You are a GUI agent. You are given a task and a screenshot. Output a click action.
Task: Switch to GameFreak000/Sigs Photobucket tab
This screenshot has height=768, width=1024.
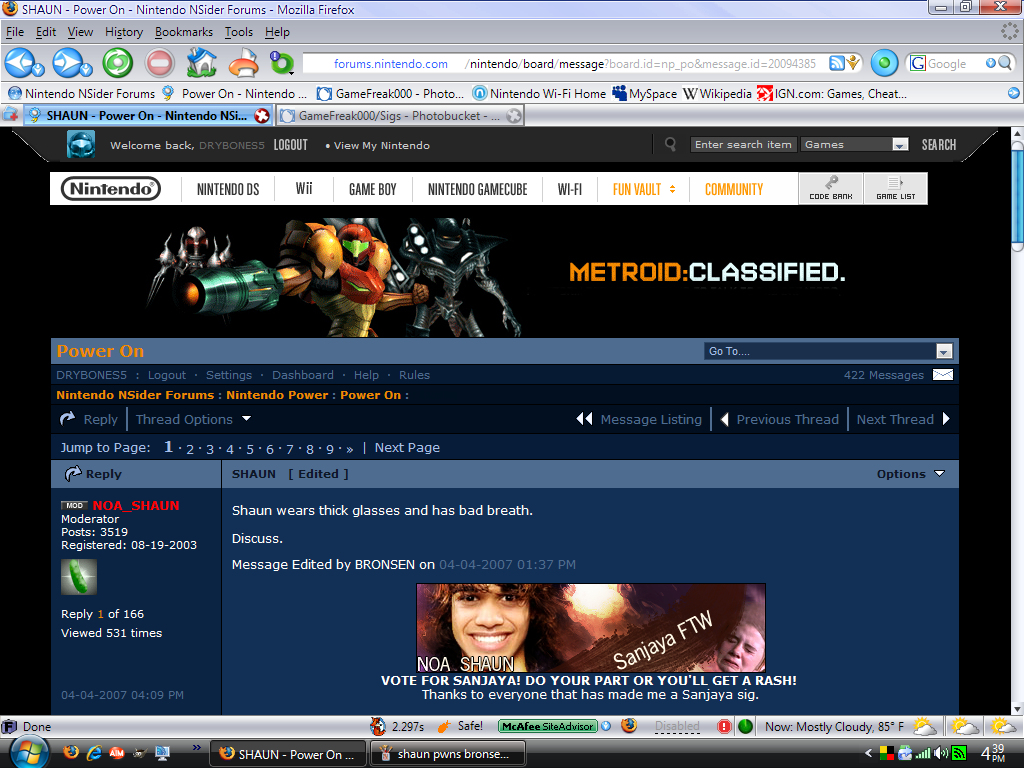point(400,116)
